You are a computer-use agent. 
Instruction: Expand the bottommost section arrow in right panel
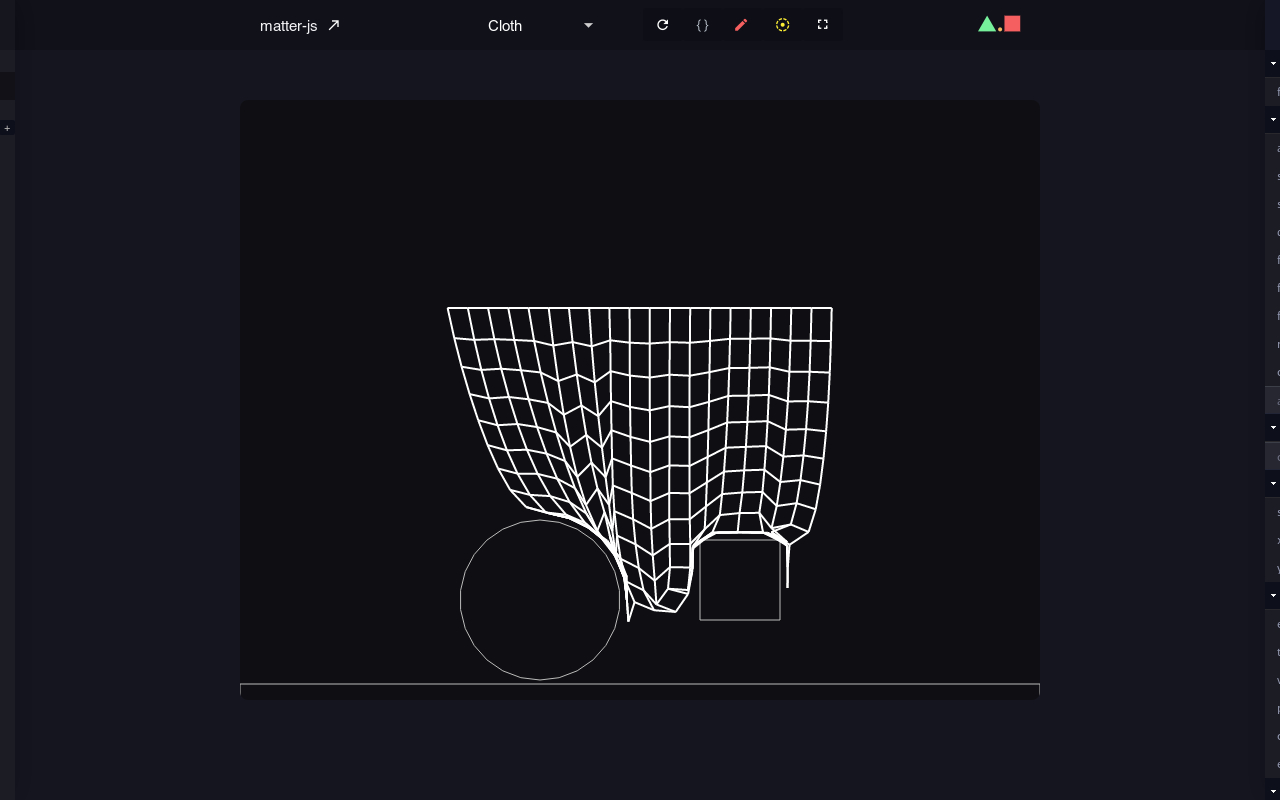[1273, 791]
